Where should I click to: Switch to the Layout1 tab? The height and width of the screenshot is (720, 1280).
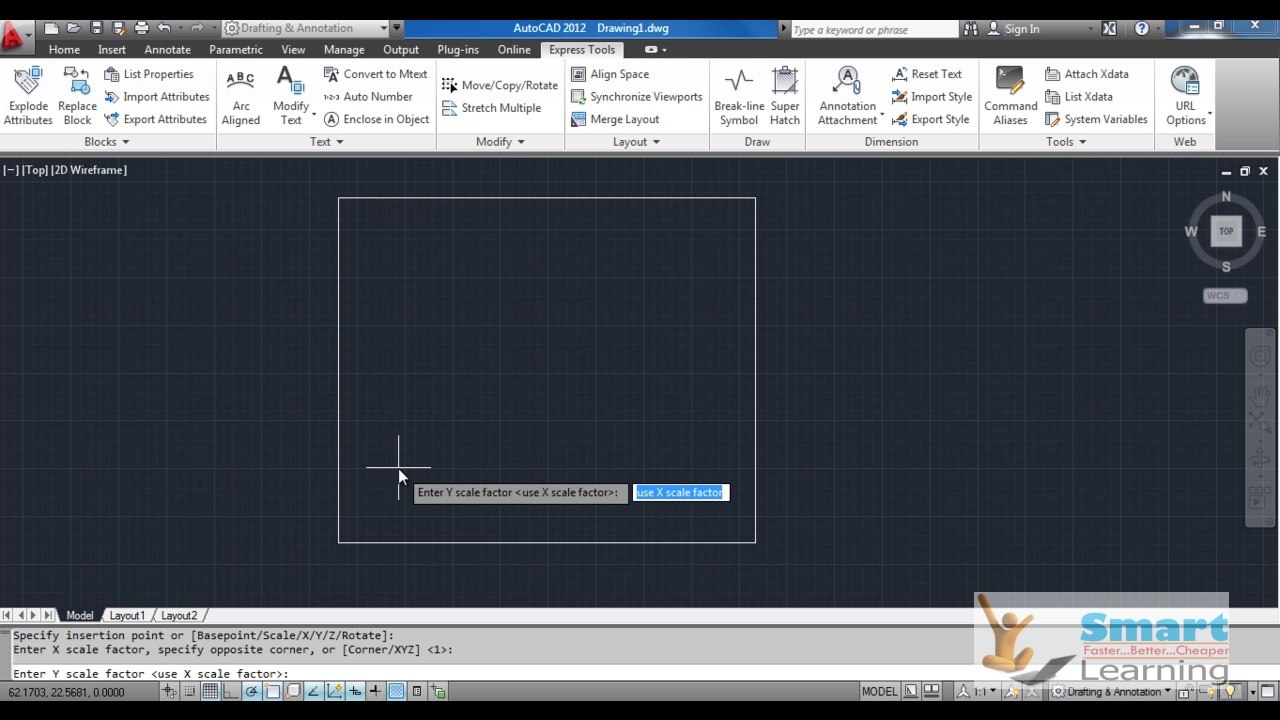127,615
